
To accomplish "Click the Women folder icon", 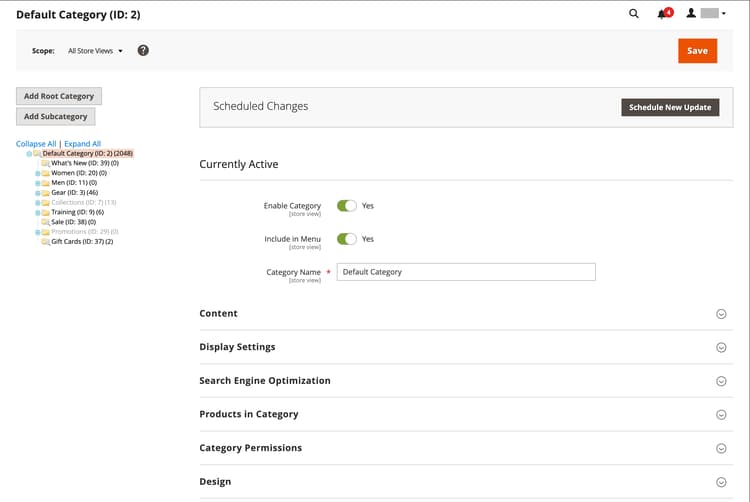I will click(x=45, y=173).
